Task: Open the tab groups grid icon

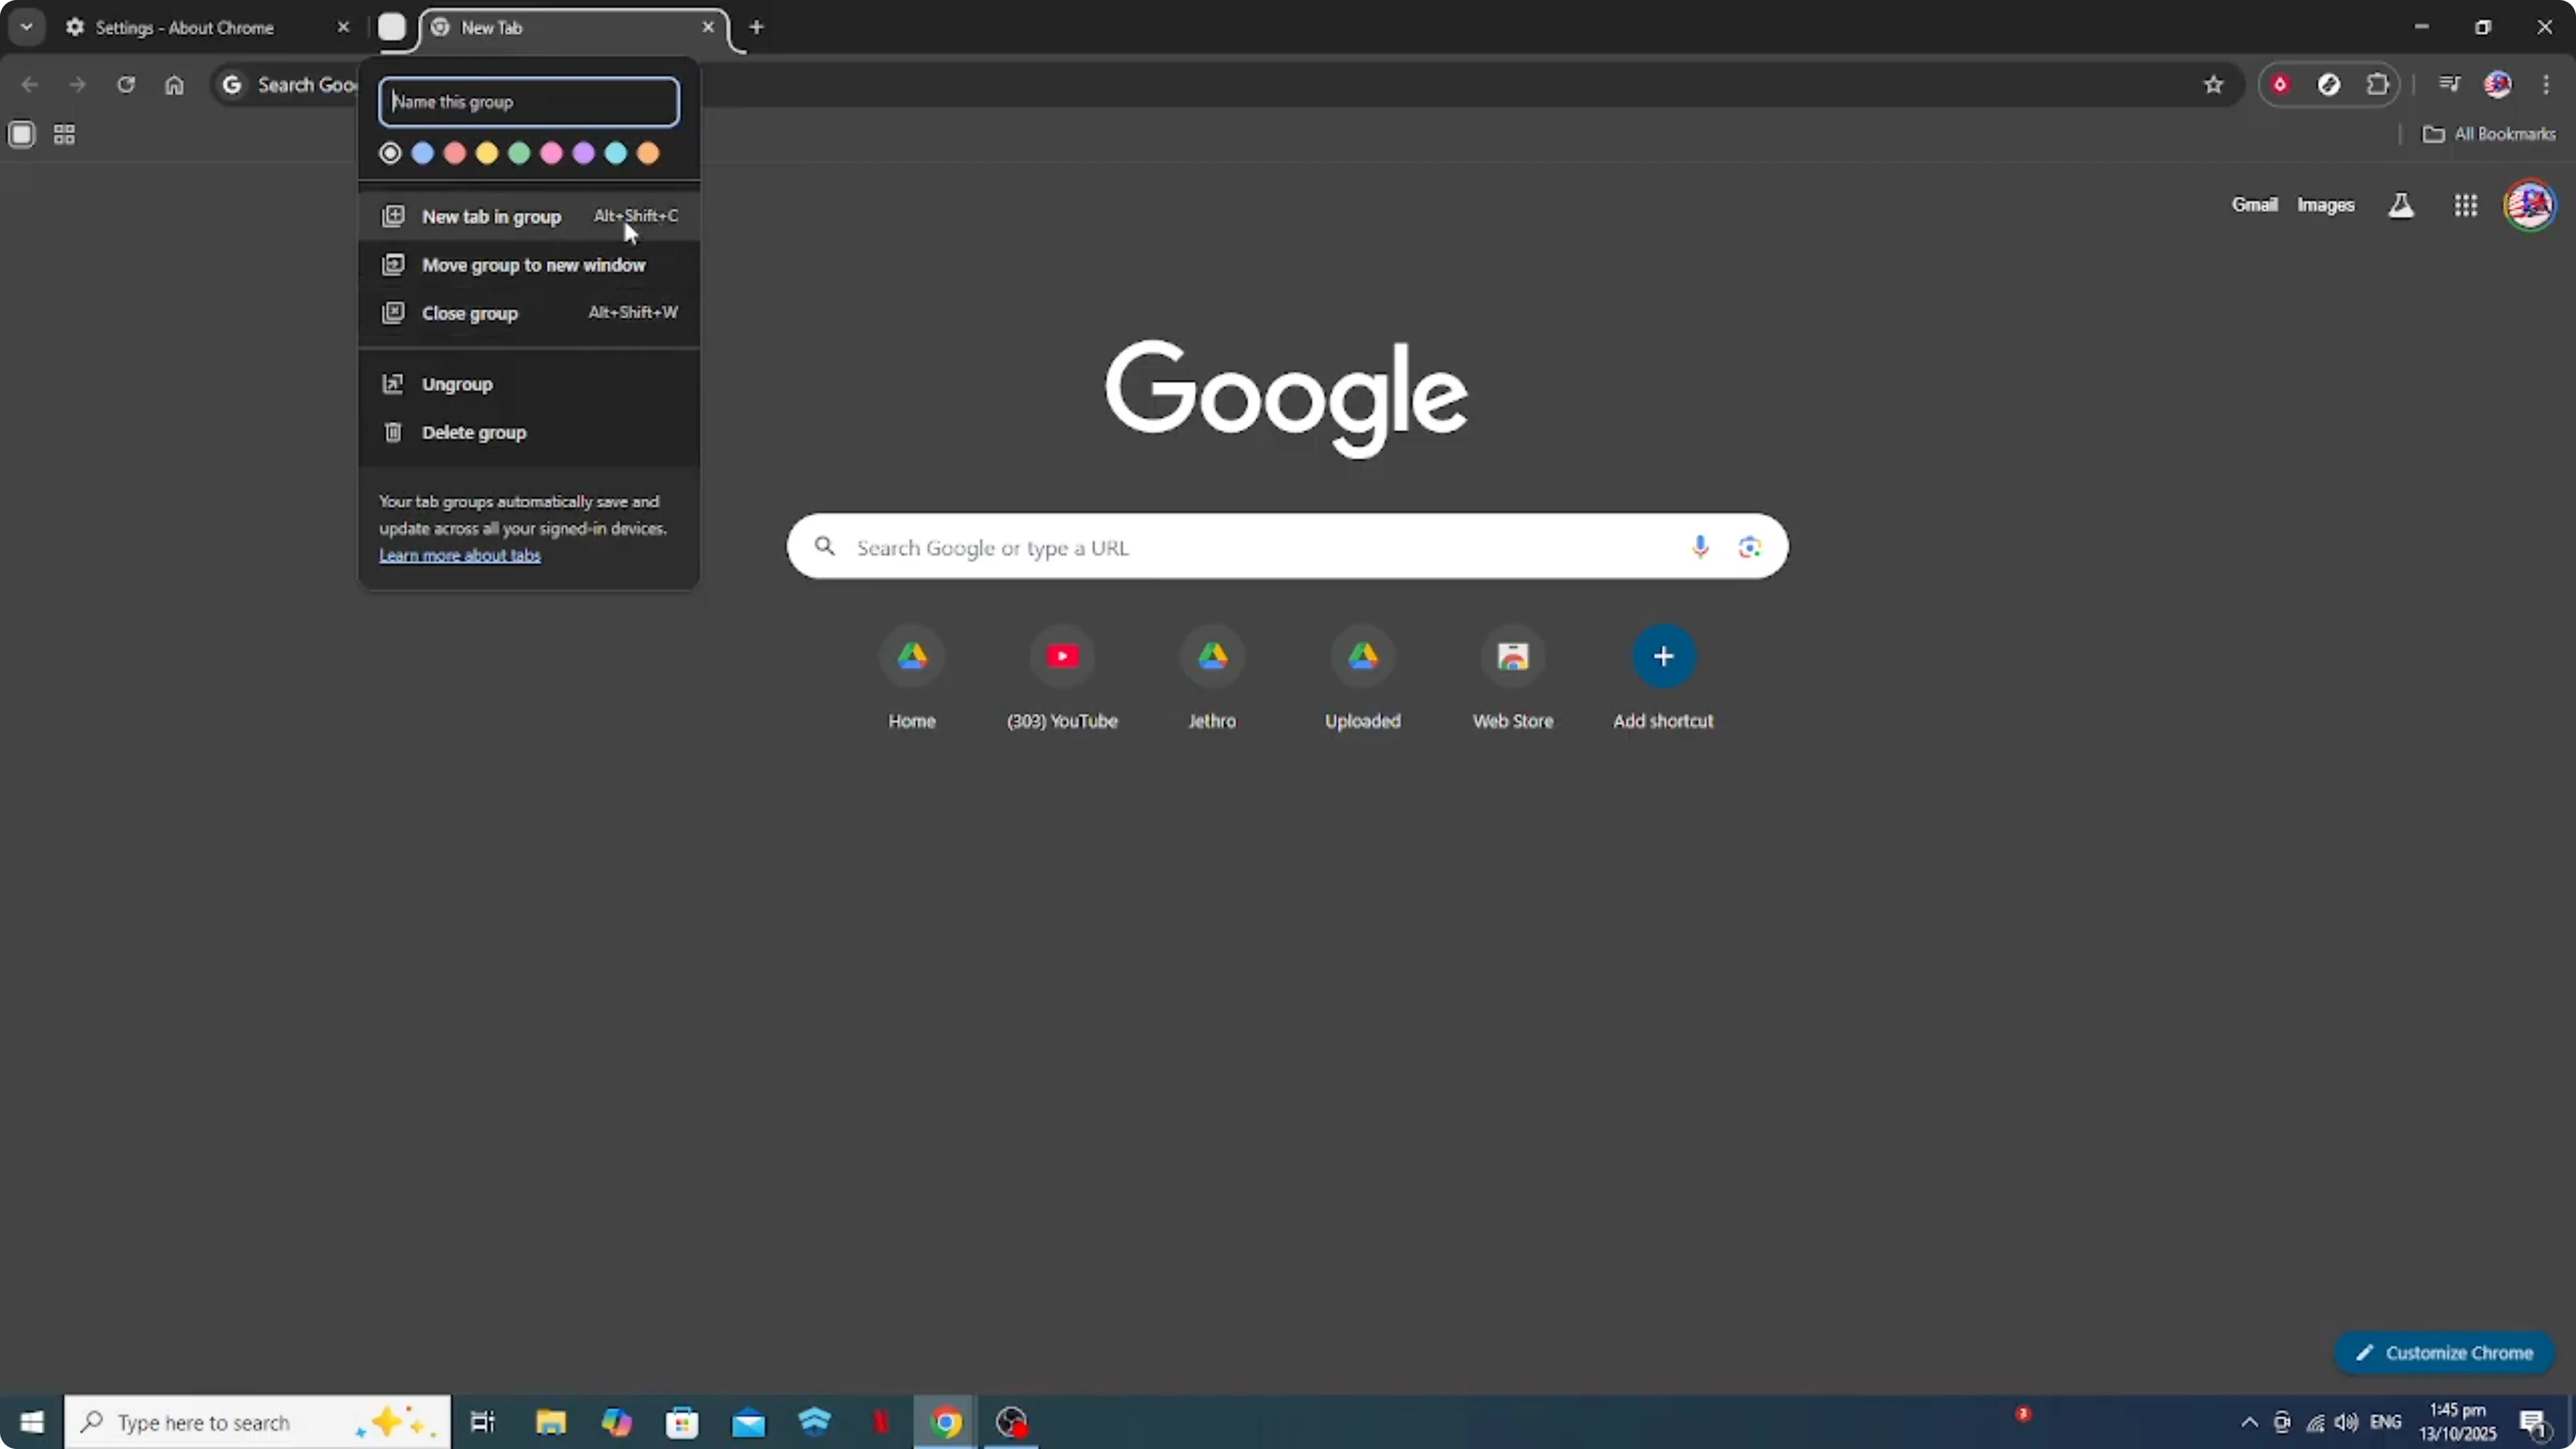Action: pos(64,134)
